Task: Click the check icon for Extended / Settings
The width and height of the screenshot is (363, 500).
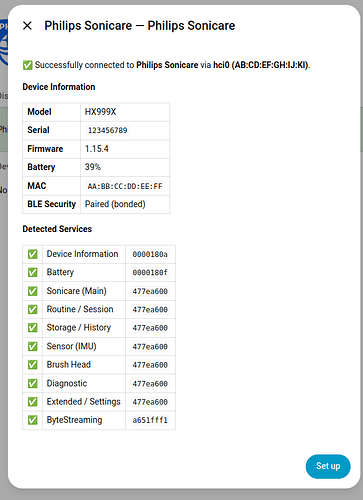Action: (x=32, y=402)
